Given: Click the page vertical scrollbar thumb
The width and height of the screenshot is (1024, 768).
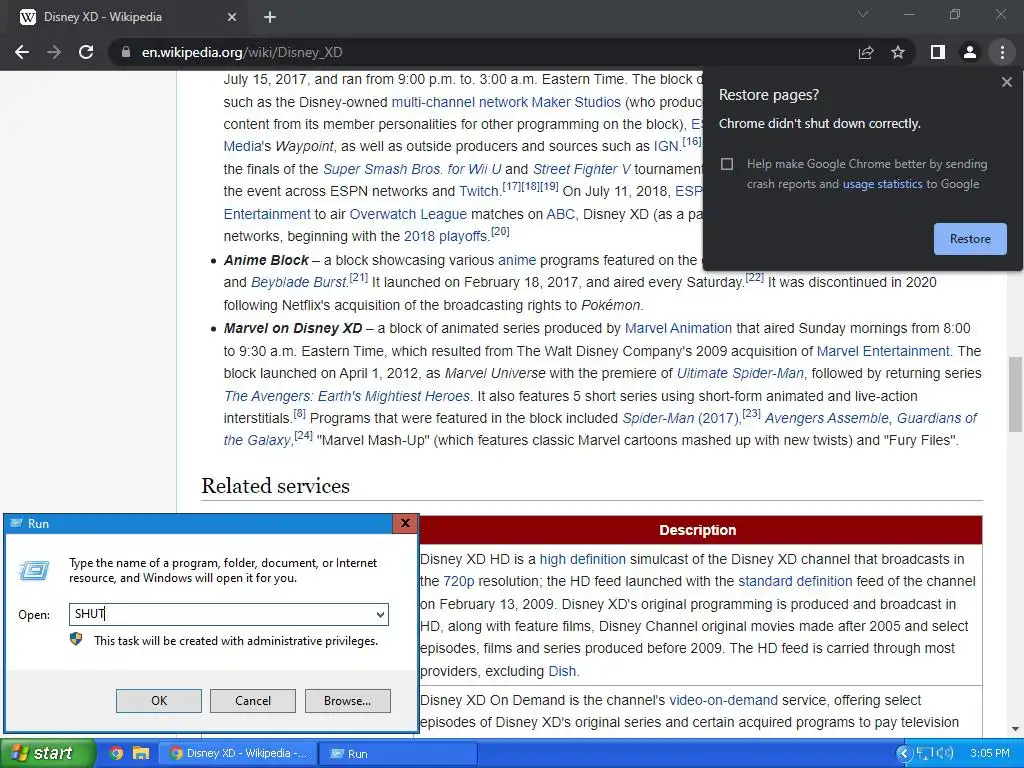Looking at the screenshot, I should 1015,394.
